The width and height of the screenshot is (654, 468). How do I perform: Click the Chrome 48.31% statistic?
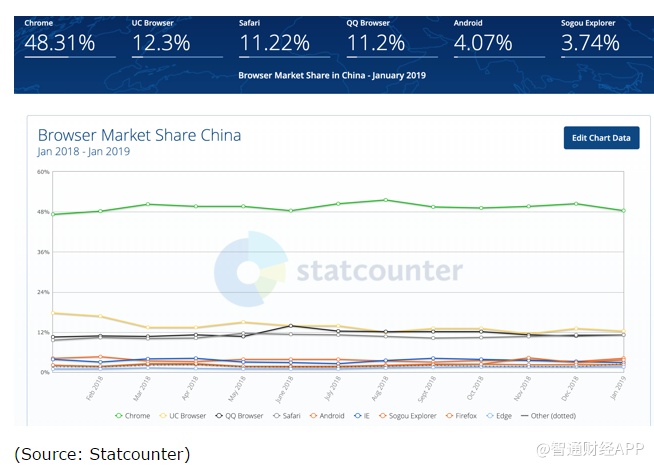[x=60, y=42]
